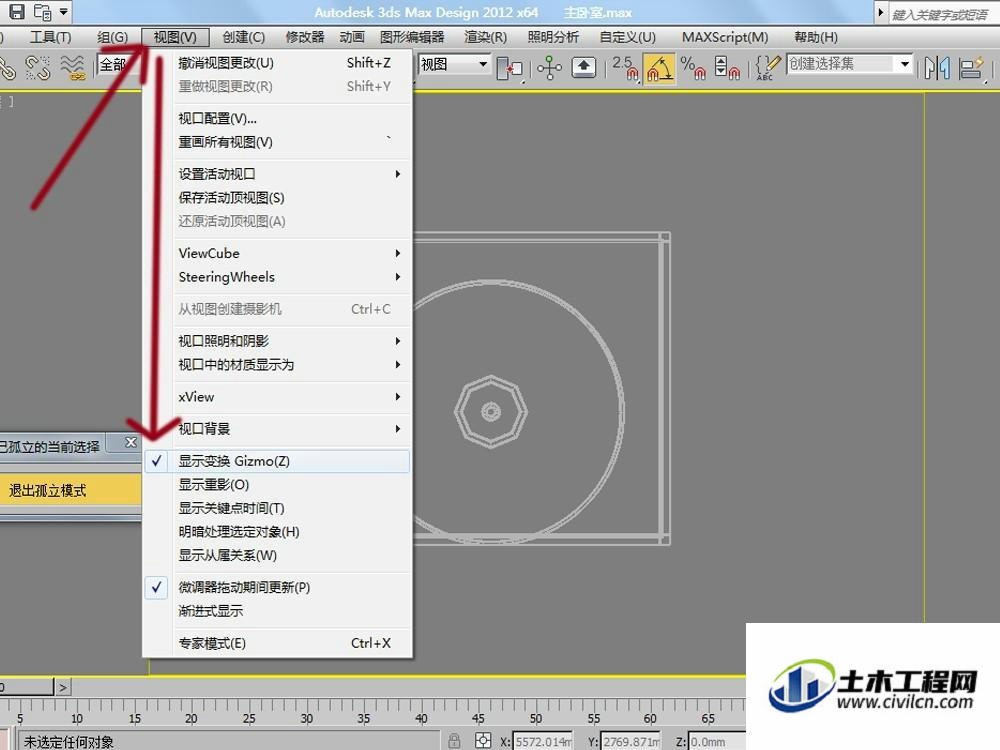
Task: Choose 视口配置(V)... menu entry
Action: (277, 119)
